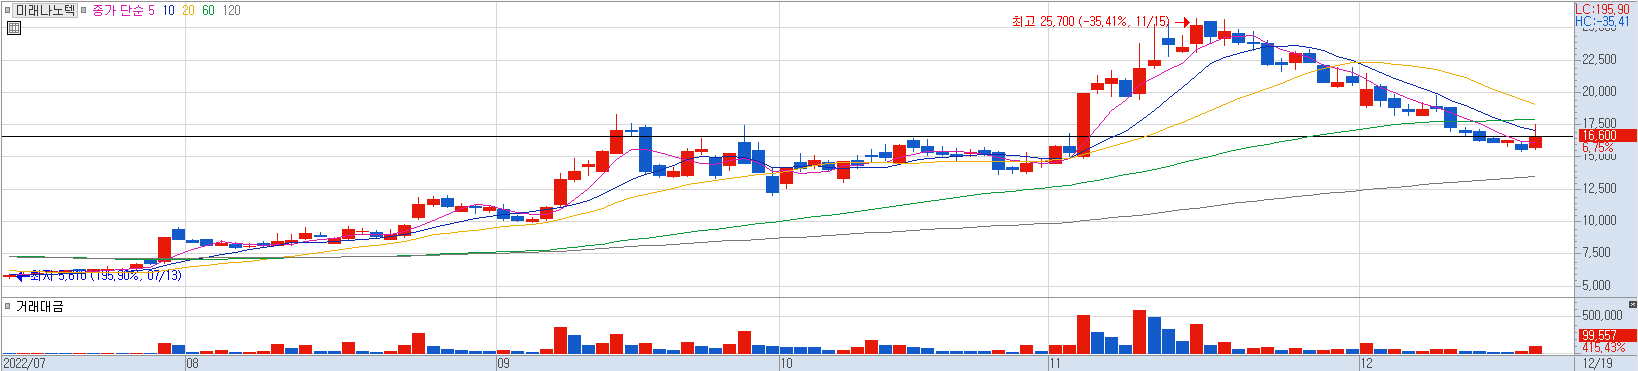
Task: Select the blue 10 moving average label
Action: 168,10
